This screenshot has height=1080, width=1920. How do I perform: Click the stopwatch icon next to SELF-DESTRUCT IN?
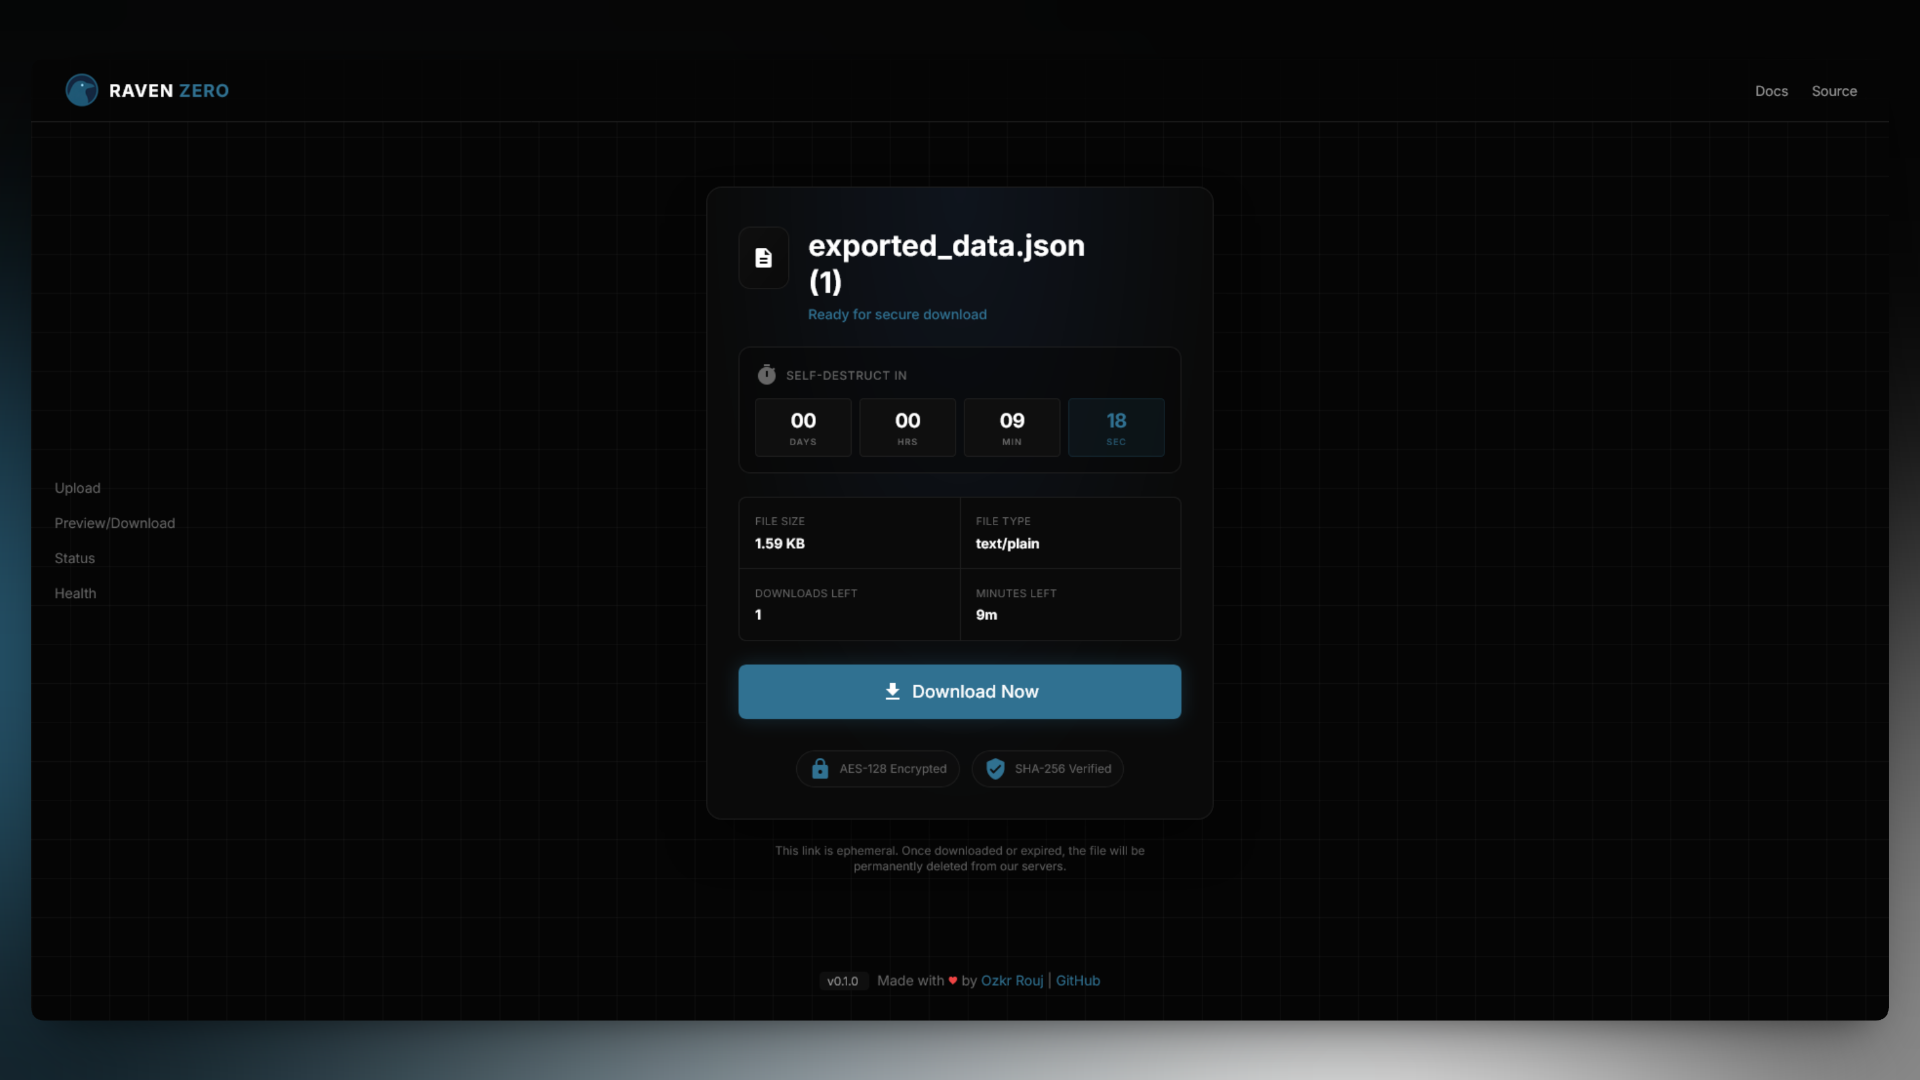pos(766,374)
